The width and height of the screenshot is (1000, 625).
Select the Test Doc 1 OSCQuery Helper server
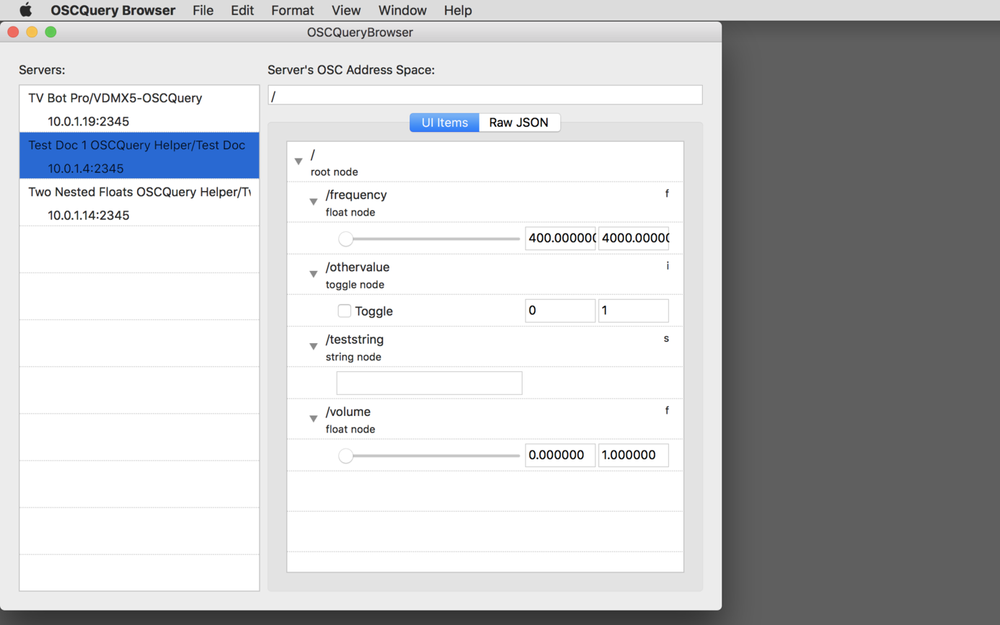point(139,156)
